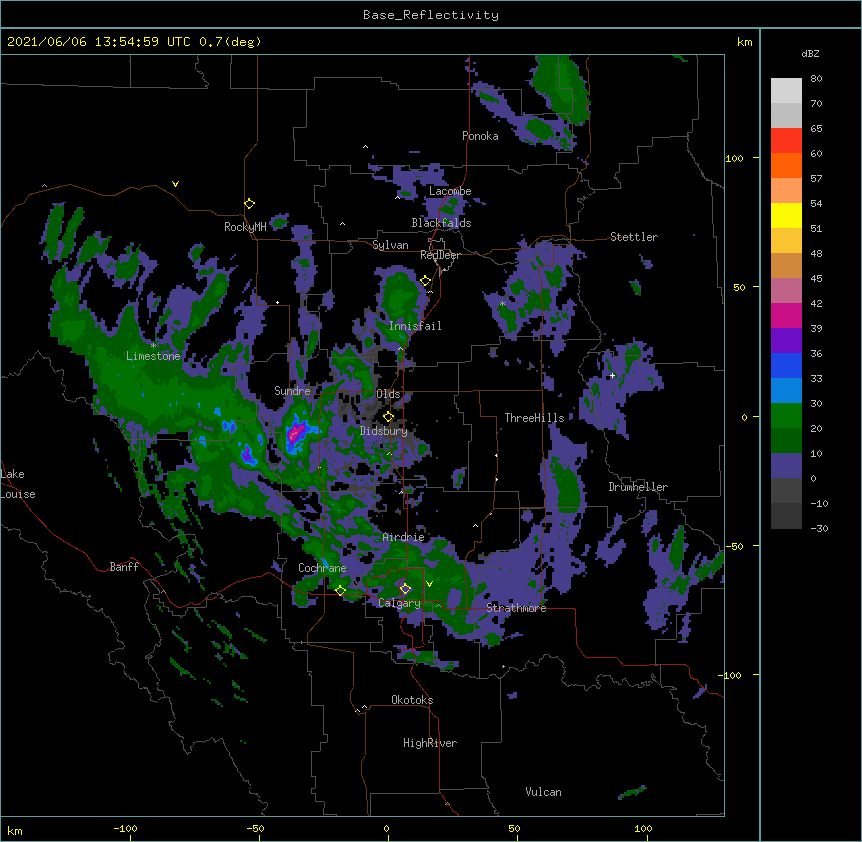The height and width of the screenshot is (842, 862).
Task: Select the Drumheller label
Action: coord(638,487)
